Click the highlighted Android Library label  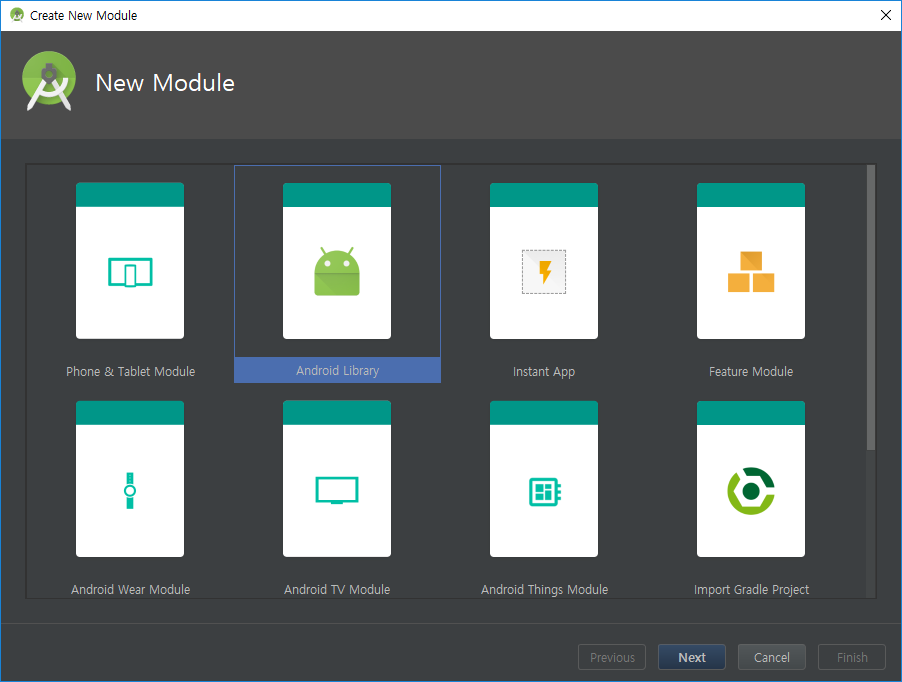pos(338,370)
